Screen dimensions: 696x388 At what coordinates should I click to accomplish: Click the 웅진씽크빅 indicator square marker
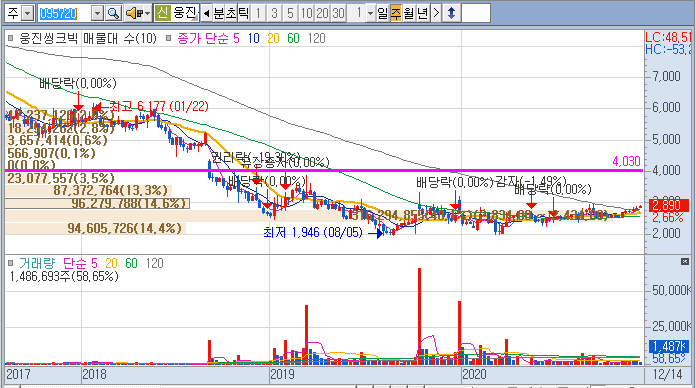pos(11,39)
